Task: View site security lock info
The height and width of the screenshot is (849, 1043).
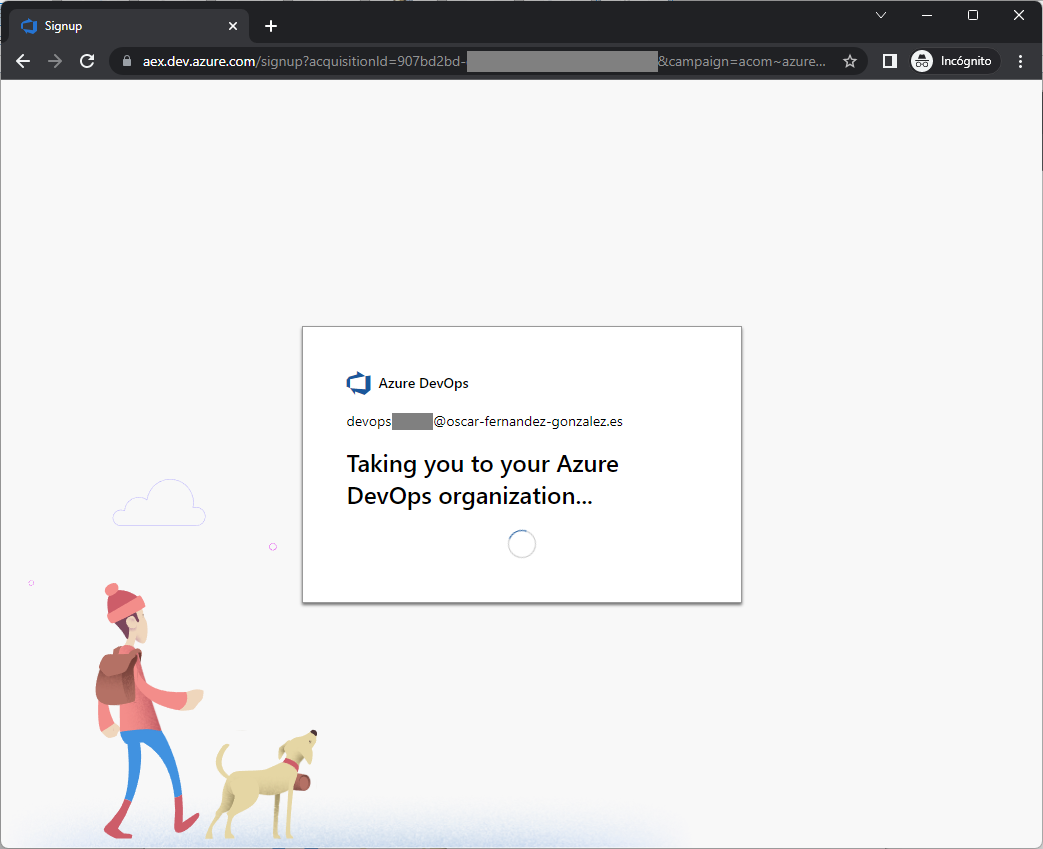Action: (x=126, y=61)
